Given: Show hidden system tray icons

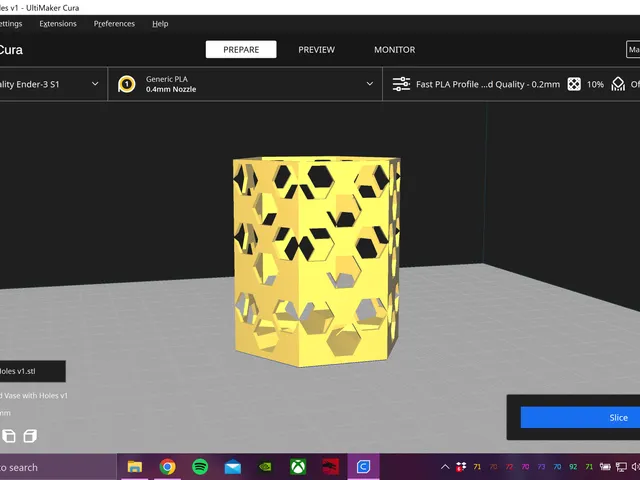Looking at the screenshot, I should pos(445,467).
